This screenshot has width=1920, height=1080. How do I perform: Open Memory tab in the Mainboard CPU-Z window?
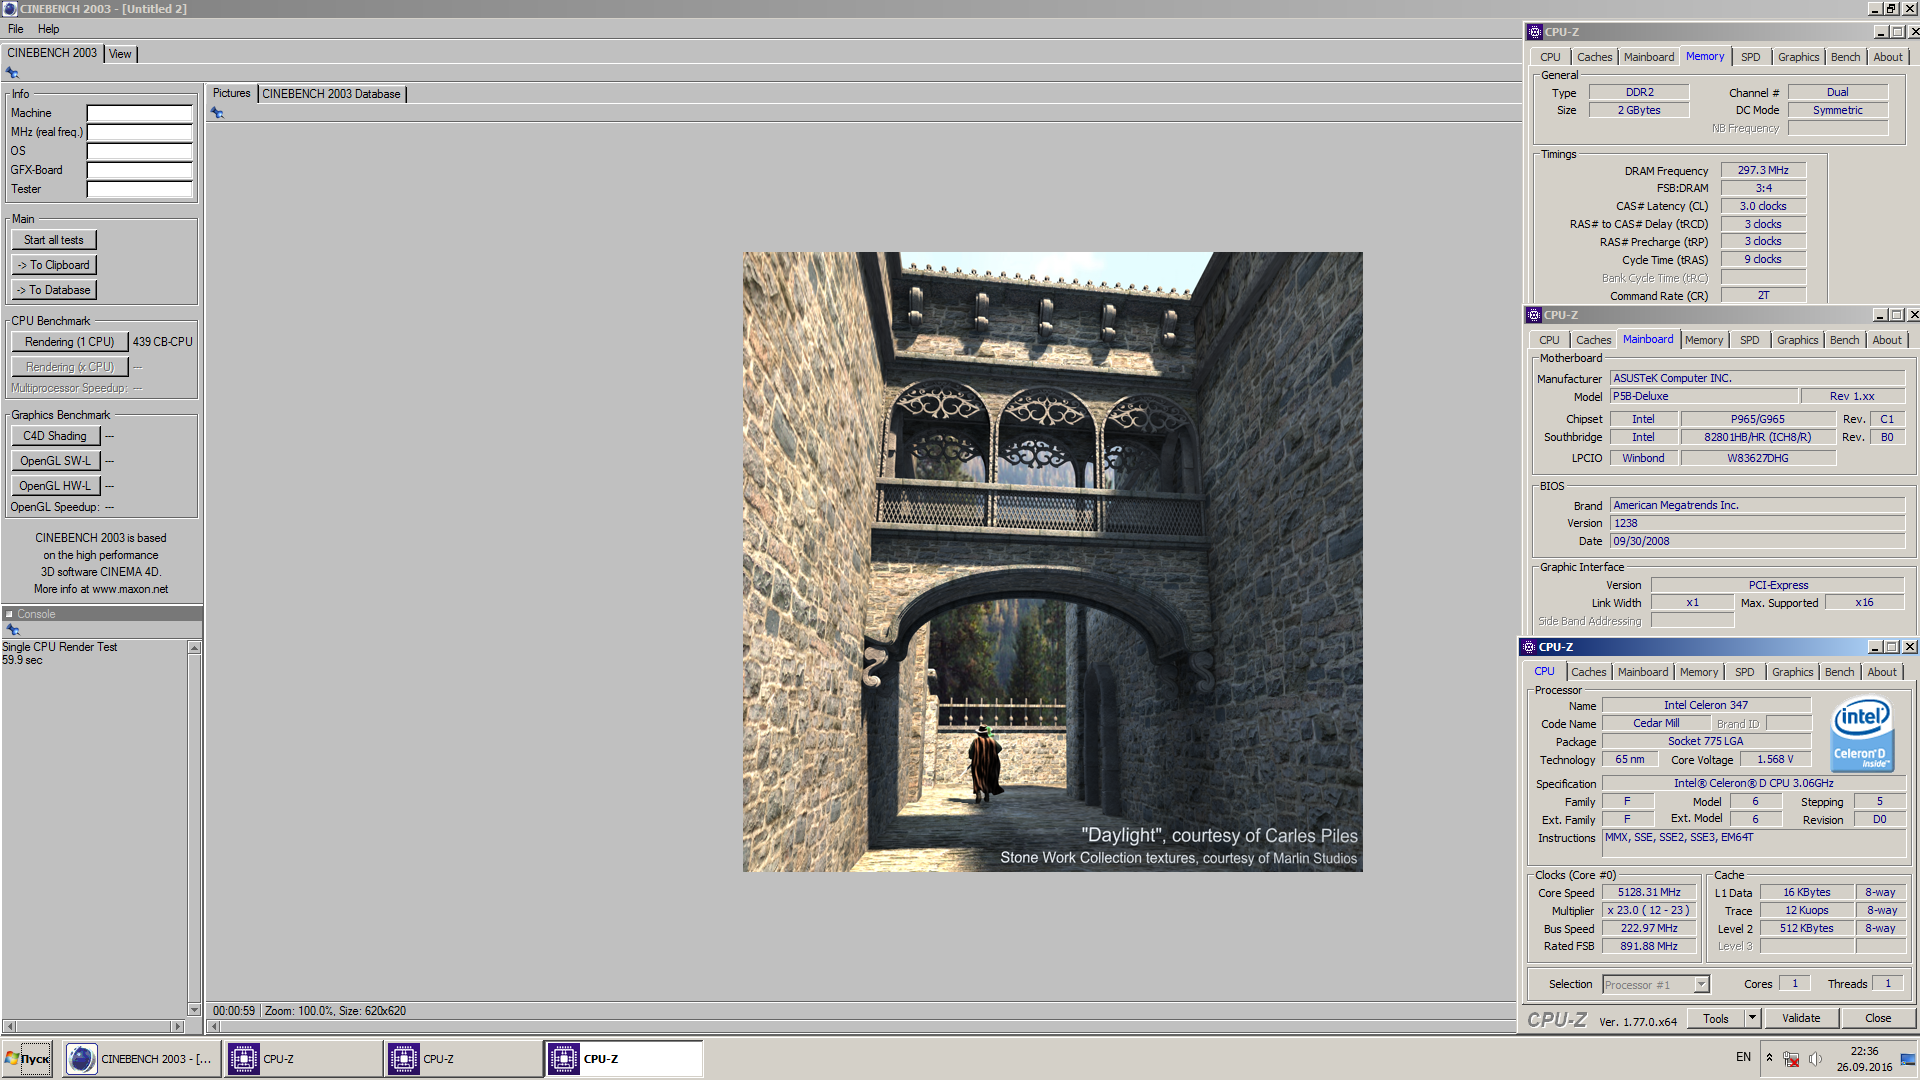pos(1703,340)
